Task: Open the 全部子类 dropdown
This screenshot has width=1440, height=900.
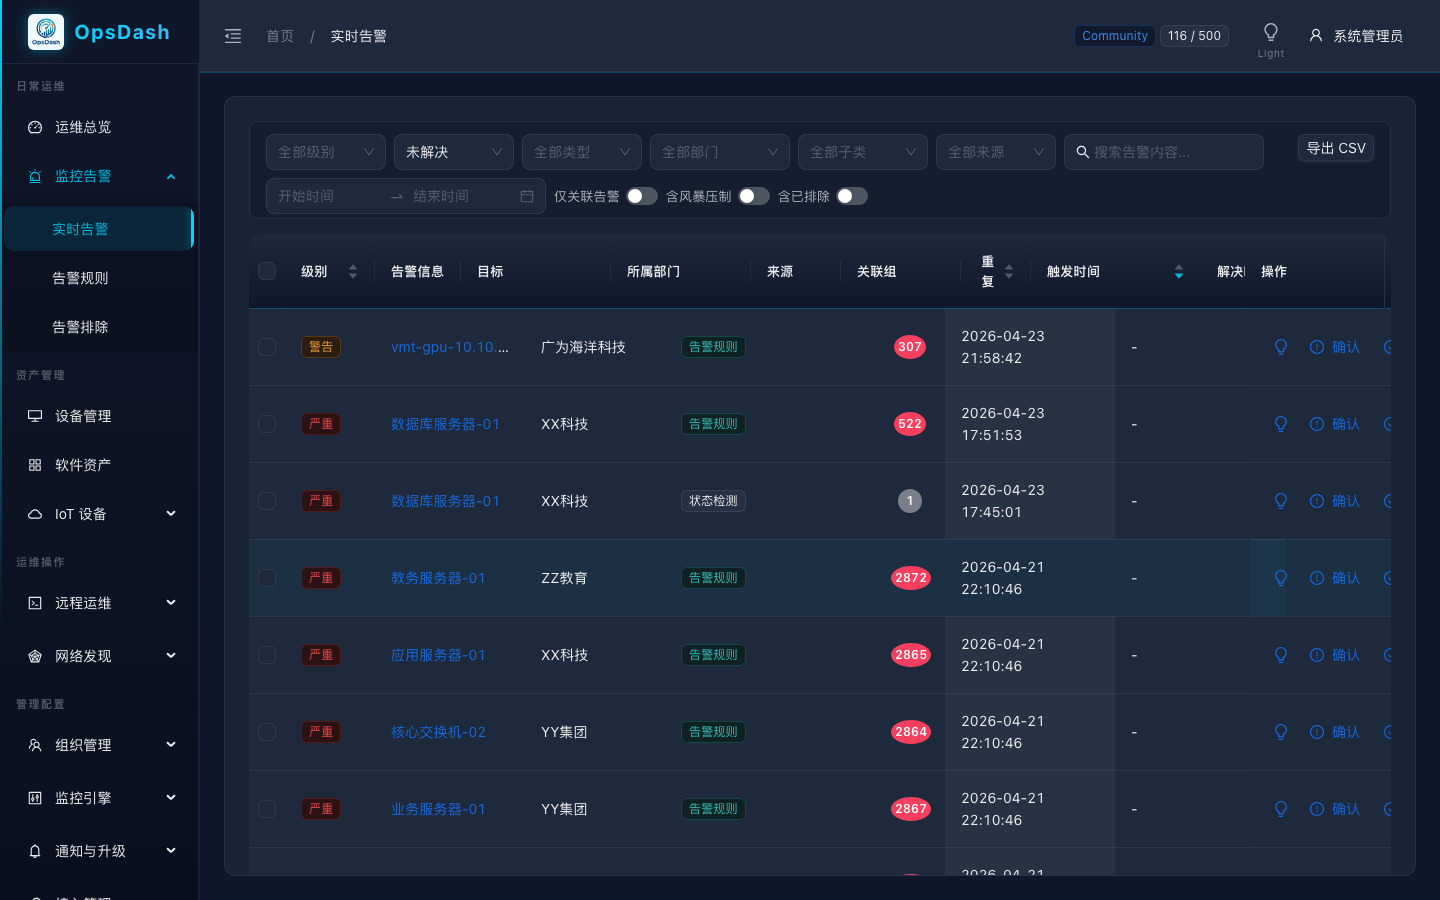Action: (863, 152)
